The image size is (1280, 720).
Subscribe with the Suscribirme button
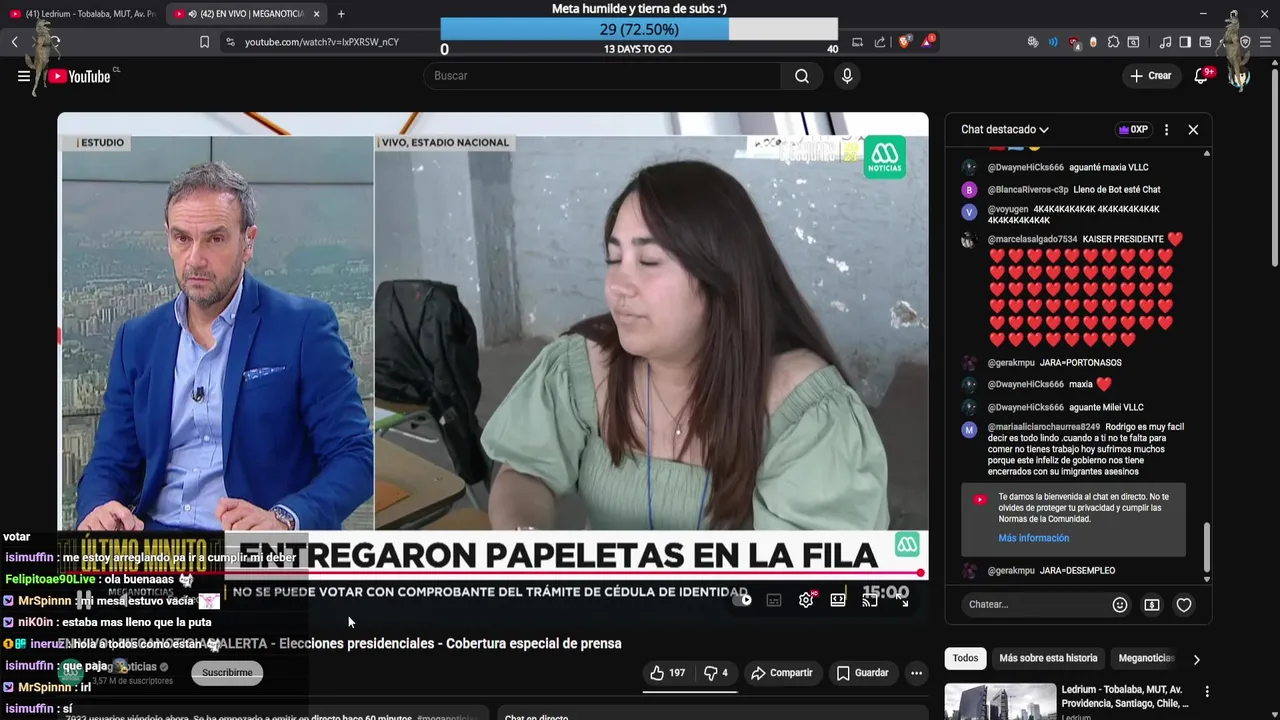(x=227, y=673)
